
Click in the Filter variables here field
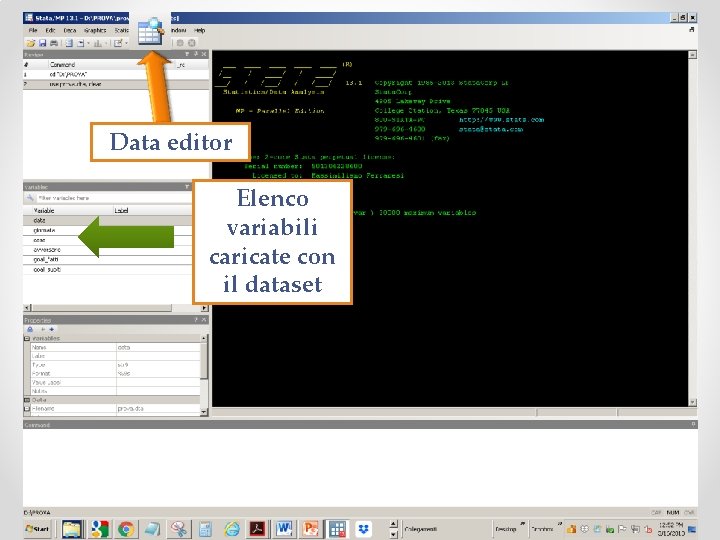click(x=113, y=198)
